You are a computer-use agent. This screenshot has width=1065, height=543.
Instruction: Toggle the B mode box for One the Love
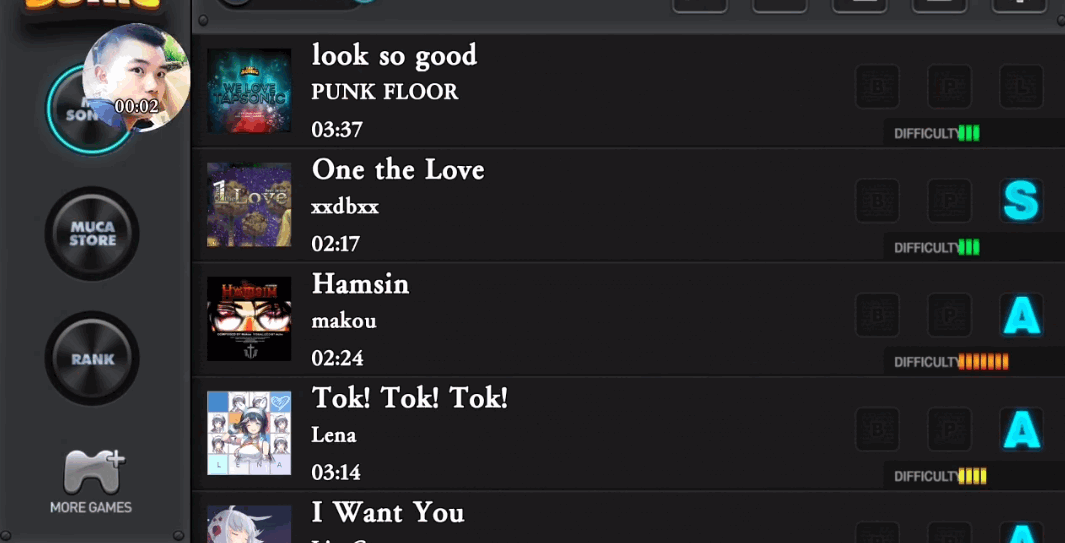pos(877,200)
